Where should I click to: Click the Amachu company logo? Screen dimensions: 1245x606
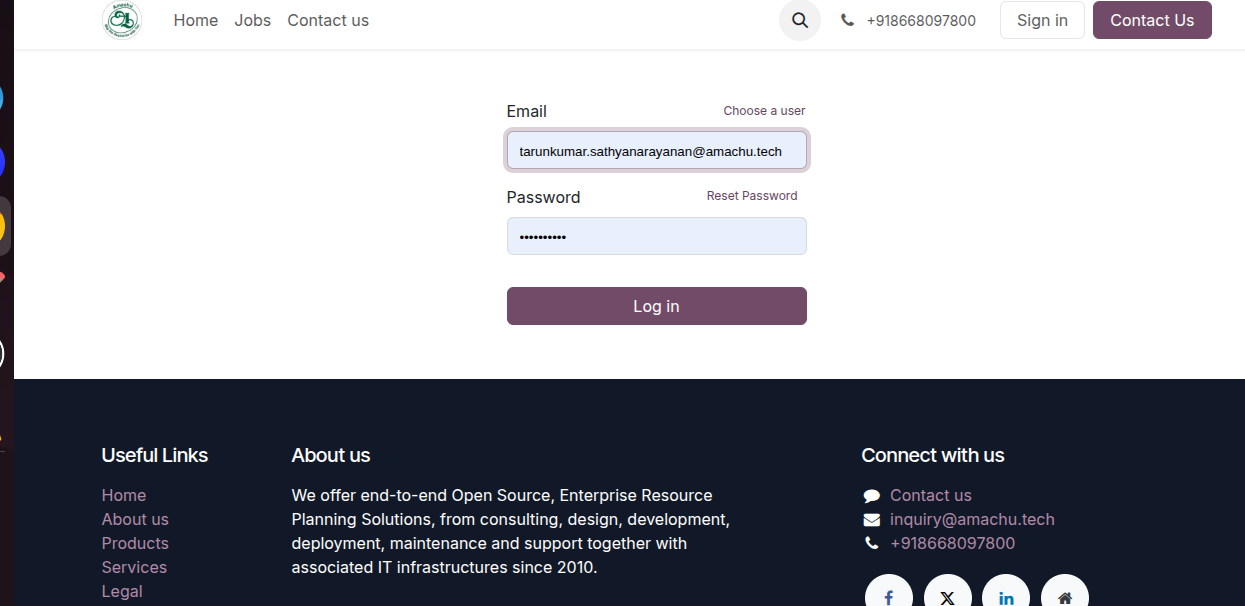(x=122, y=20)
